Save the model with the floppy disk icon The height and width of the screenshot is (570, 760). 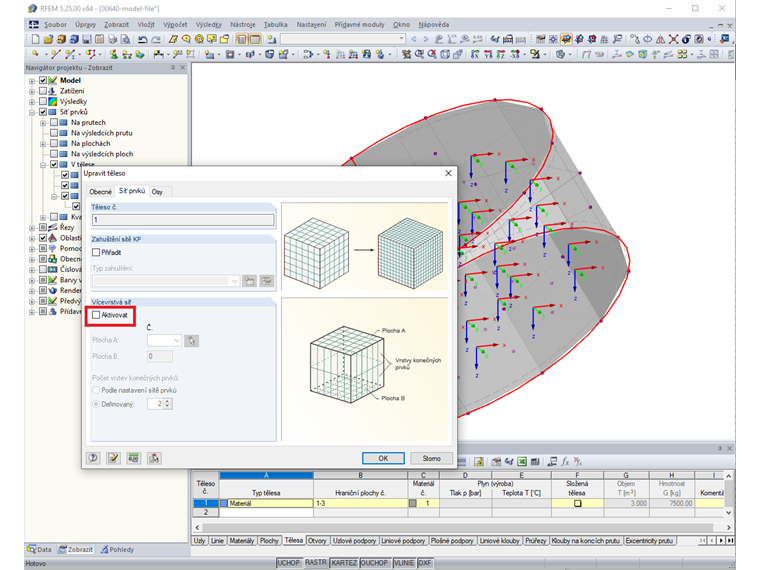(87, 39)
